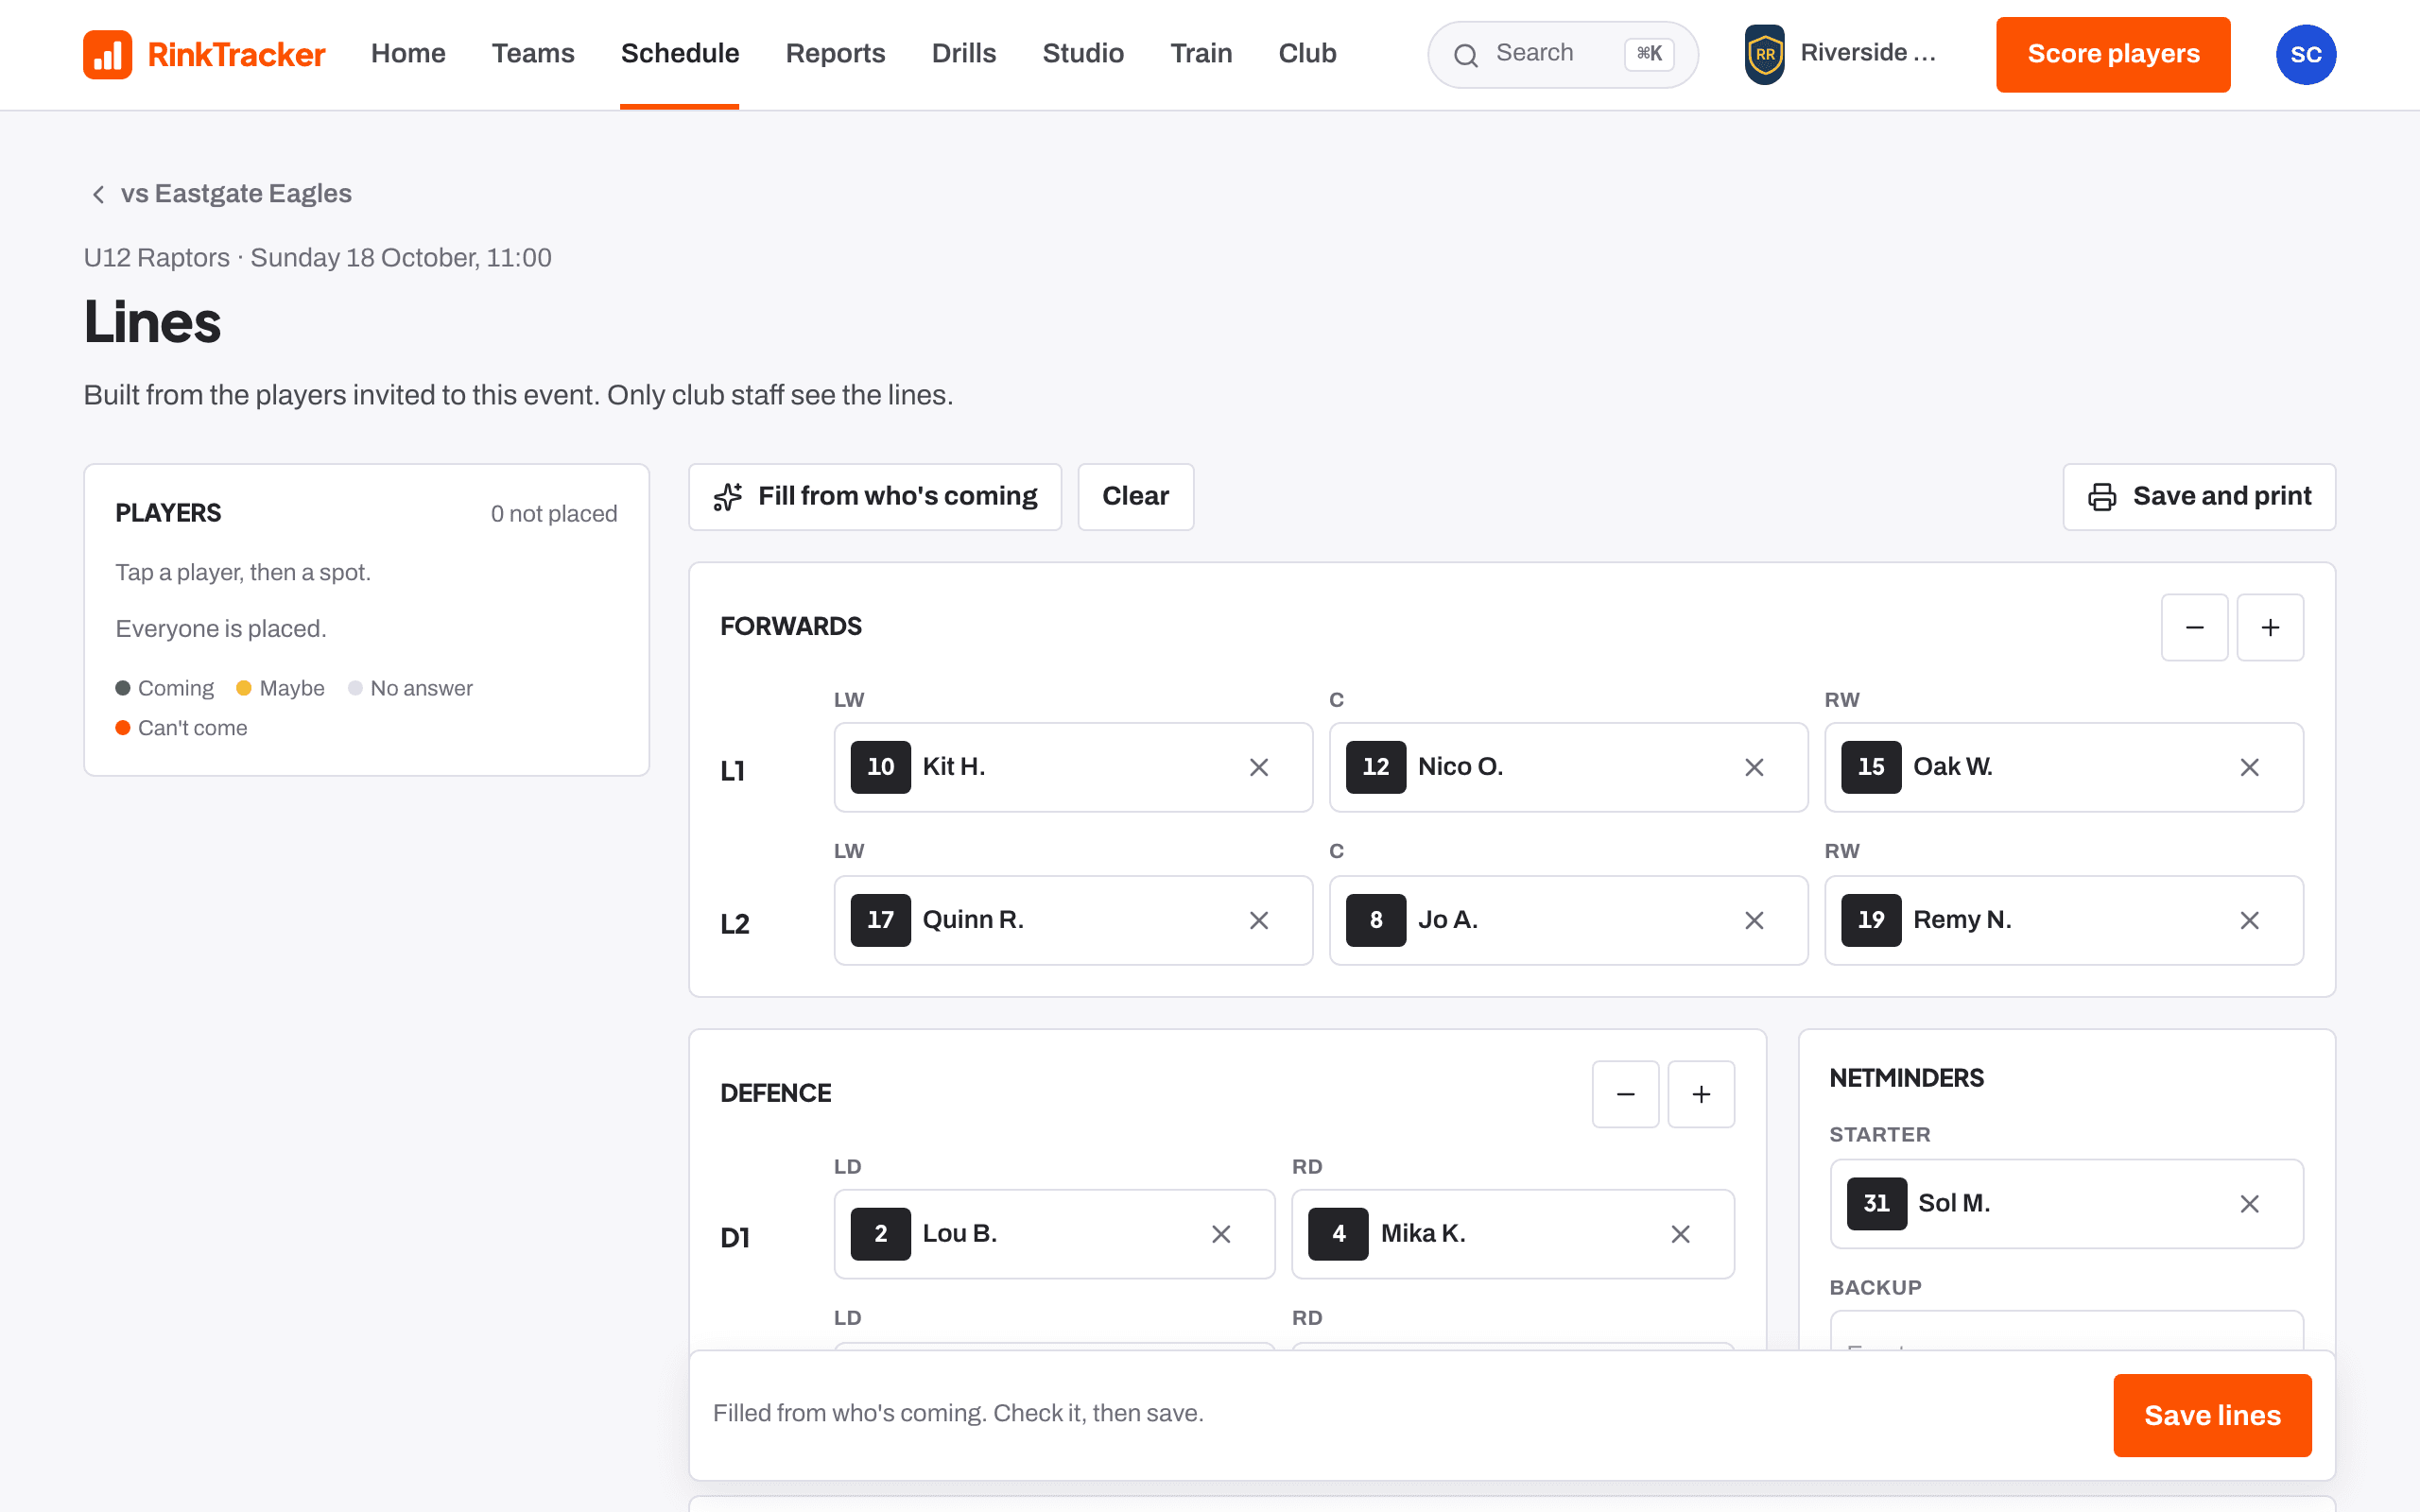Viewport: 2420px width, 1512px height.
Task: Remove a defence pair with minus
Action: tap(1625, 1095)
